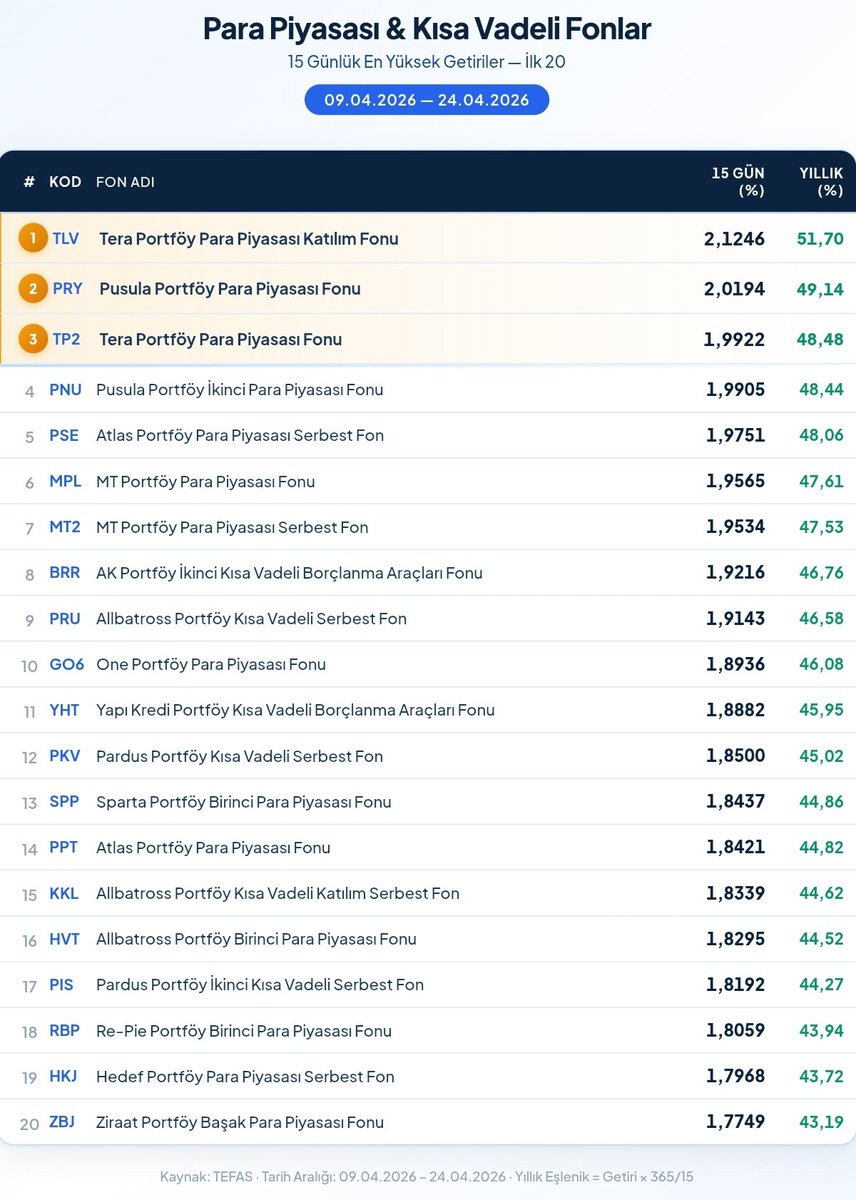Select AK Portföy İkinci Kısa Vadeli Borçlanma fund
Screen dimensions: 856x1200
pos(290,573)
